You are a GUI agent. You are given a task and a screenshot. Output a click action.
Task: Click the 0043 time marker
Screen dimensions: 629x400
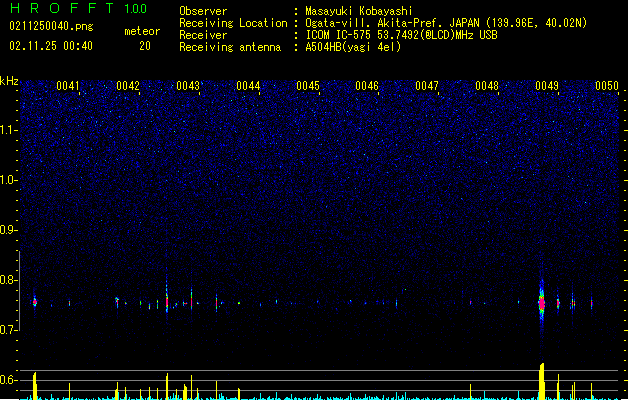point(188,86)
